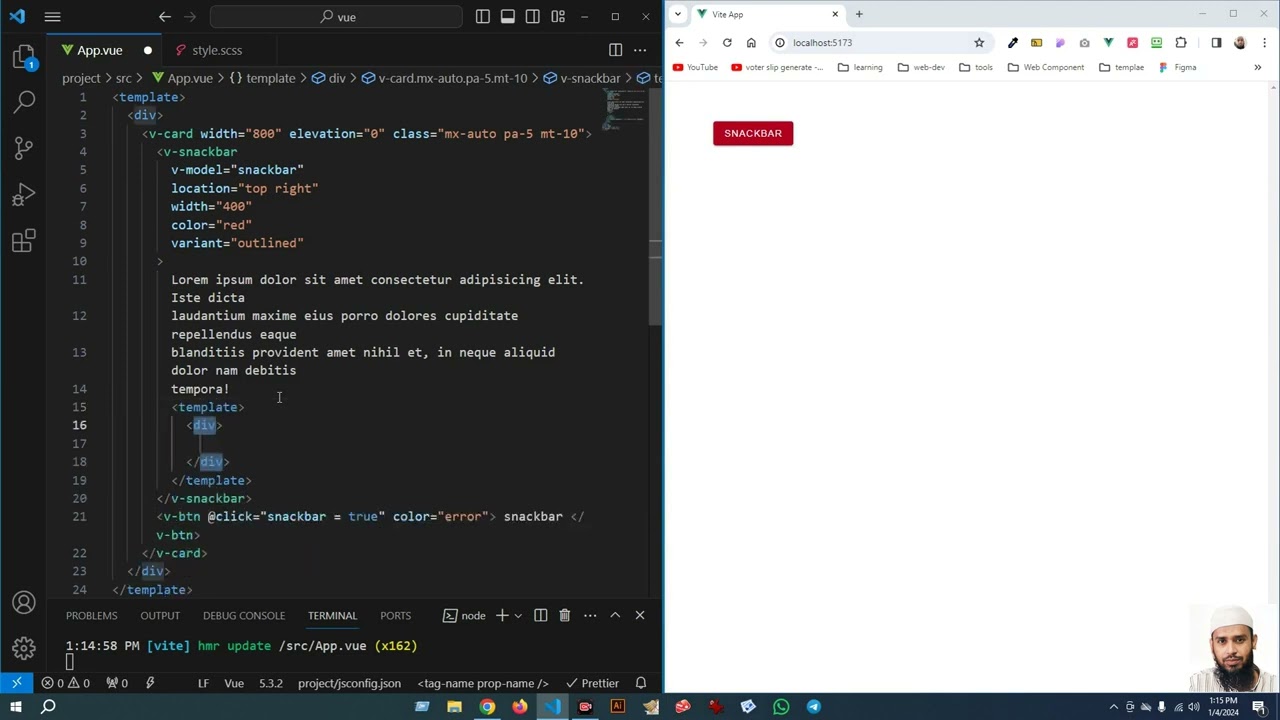The height and width of the screenshot is (720, 1280).
Task: Open the Chrome home page button
Action: [x=751, y=43]
